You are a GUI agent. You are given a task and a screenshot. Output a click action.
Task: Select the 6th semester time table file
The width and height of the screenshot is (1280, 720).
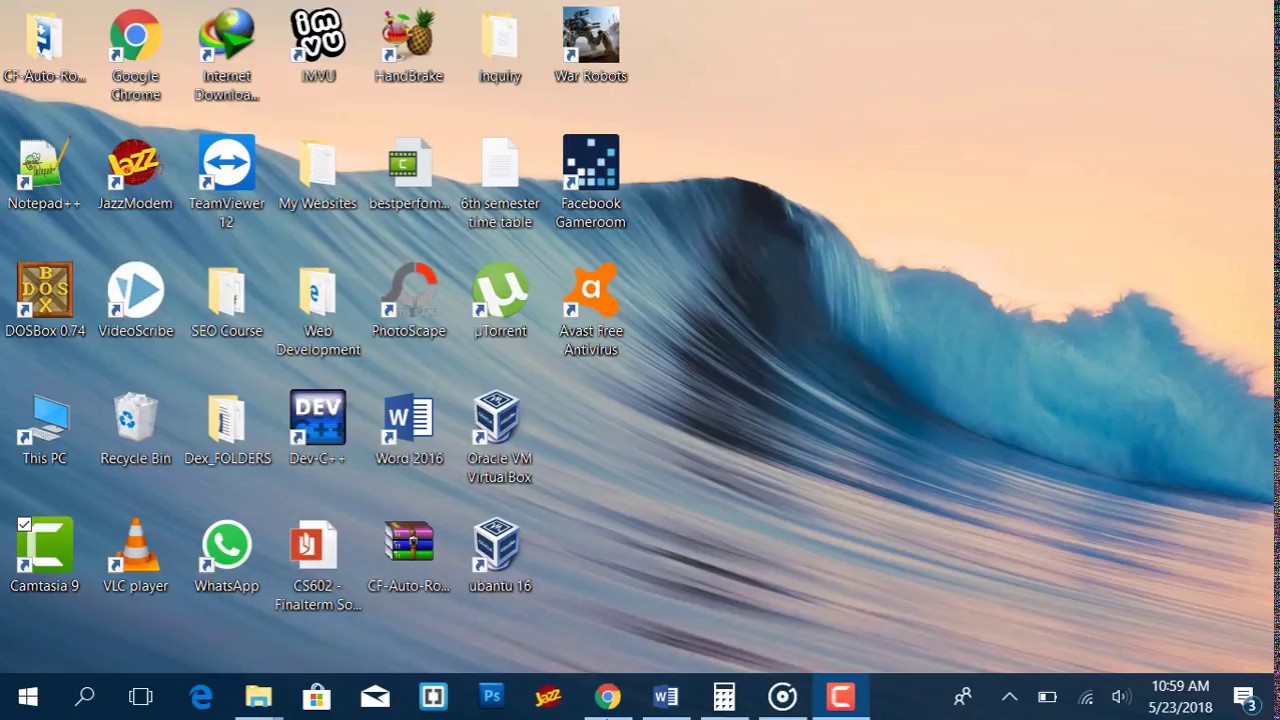(500, 183)
